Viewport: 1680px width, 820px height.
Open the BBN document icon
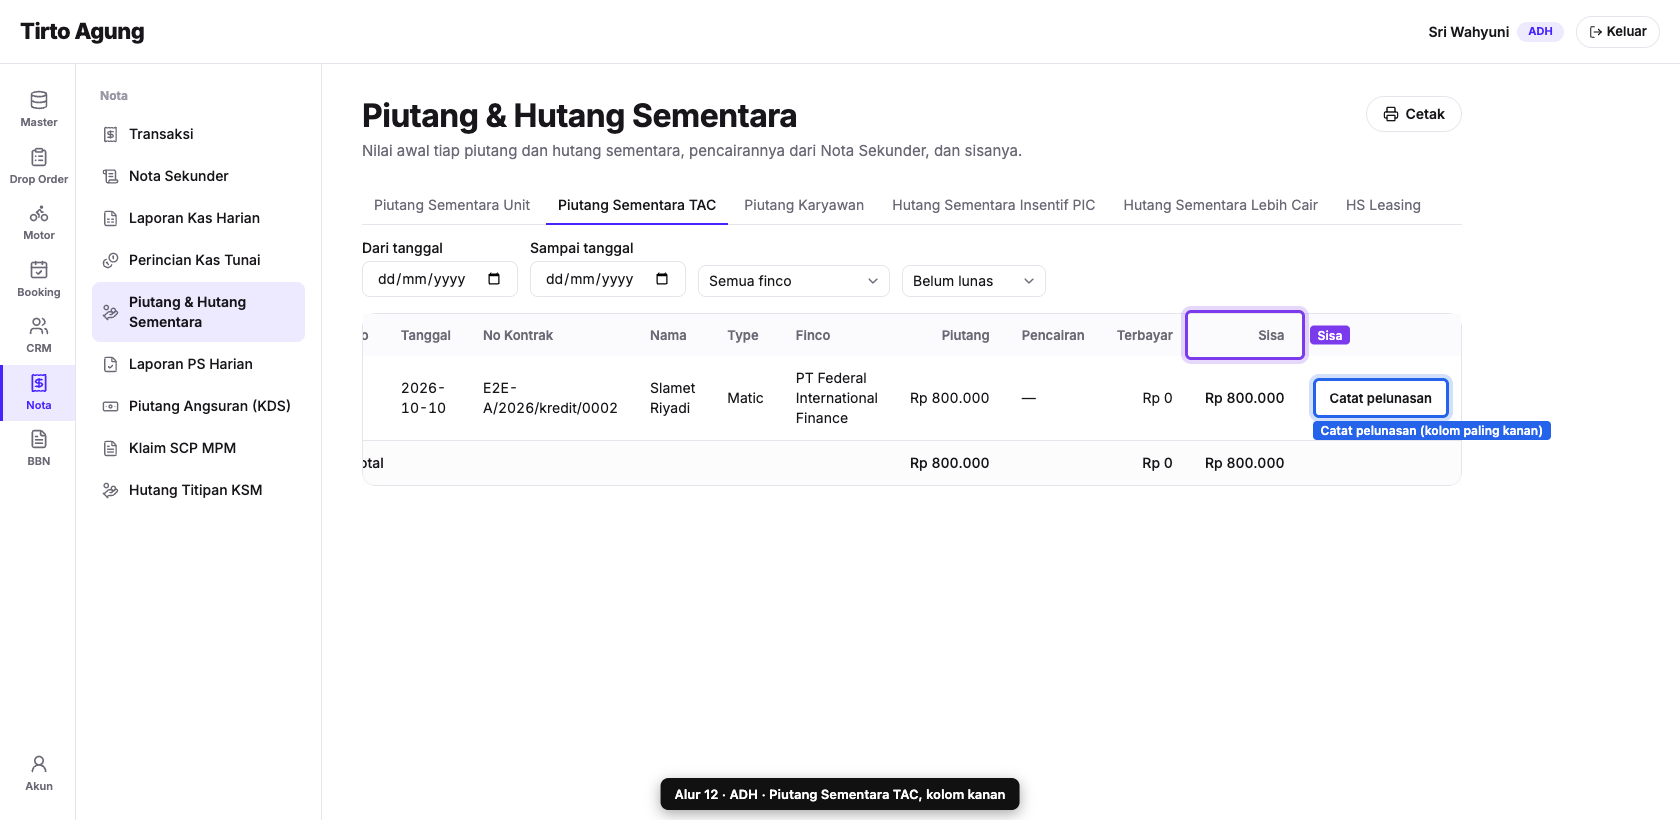[x=39, y=439]
